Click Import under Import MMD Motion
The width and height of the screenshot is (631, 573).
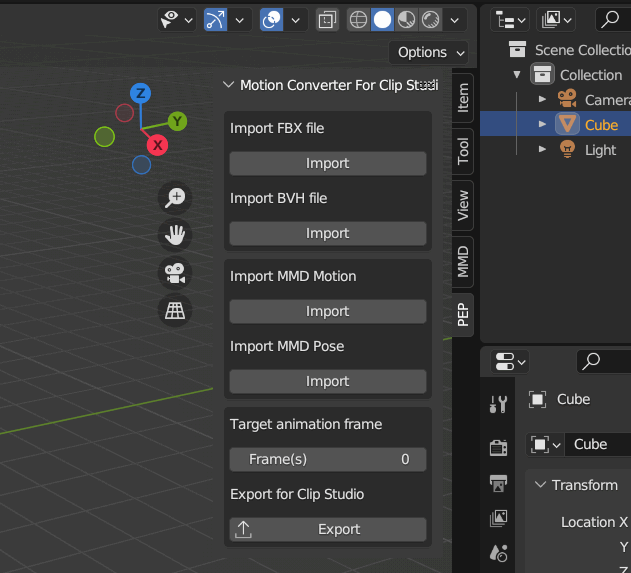point(328,311)
